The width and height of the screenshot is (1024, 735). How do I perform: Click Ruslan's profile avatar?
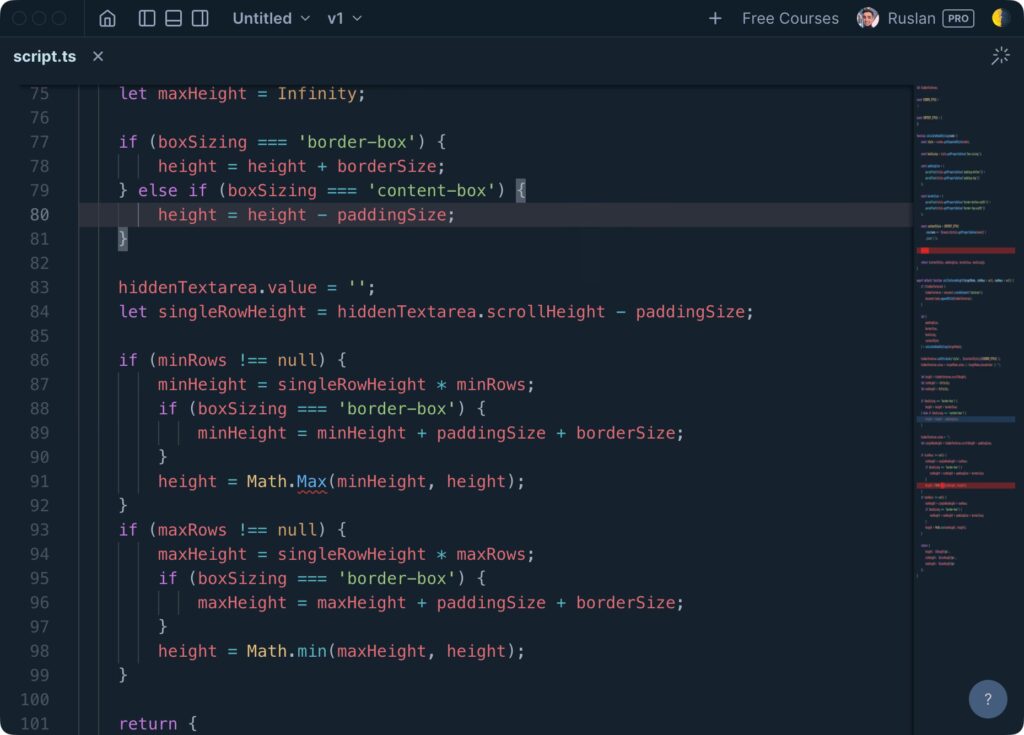click(868, 18)
